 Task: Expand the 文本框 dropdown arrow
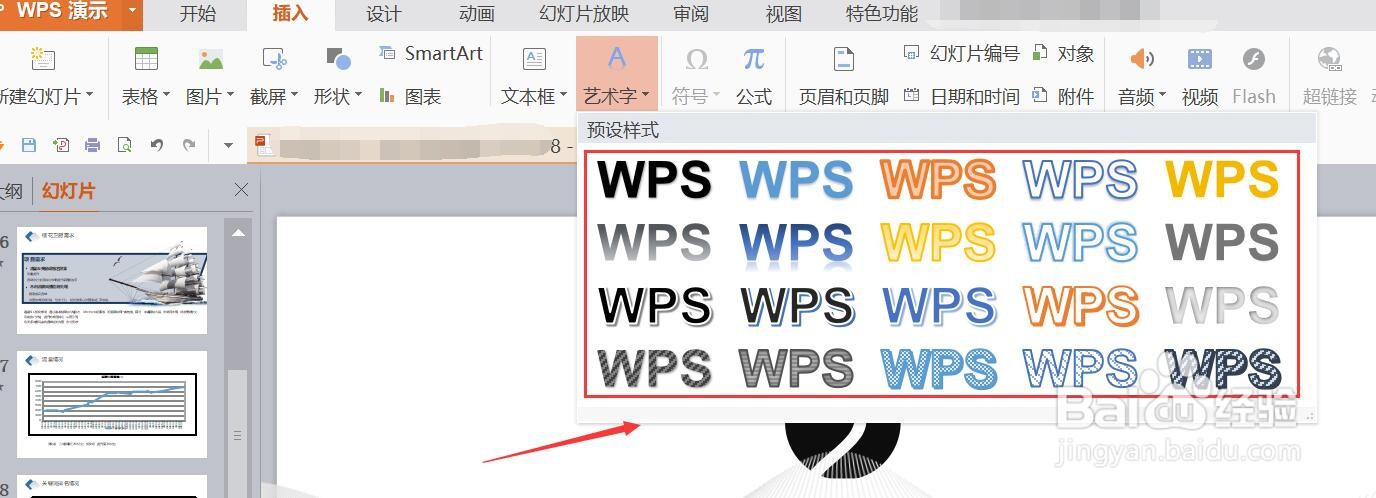563,96
